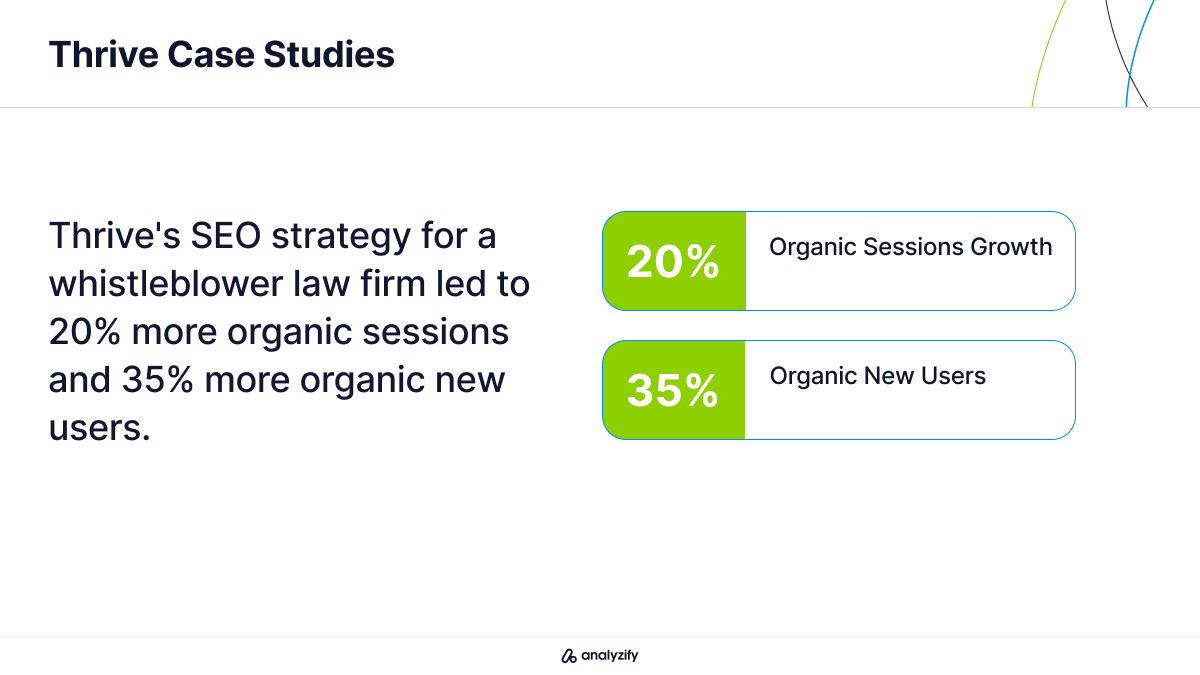This screenshot has height=675, width=1200.
Task: Click the Organic Sessions Growth stat card
Action: pyautogui.click(x=839, y=261)
